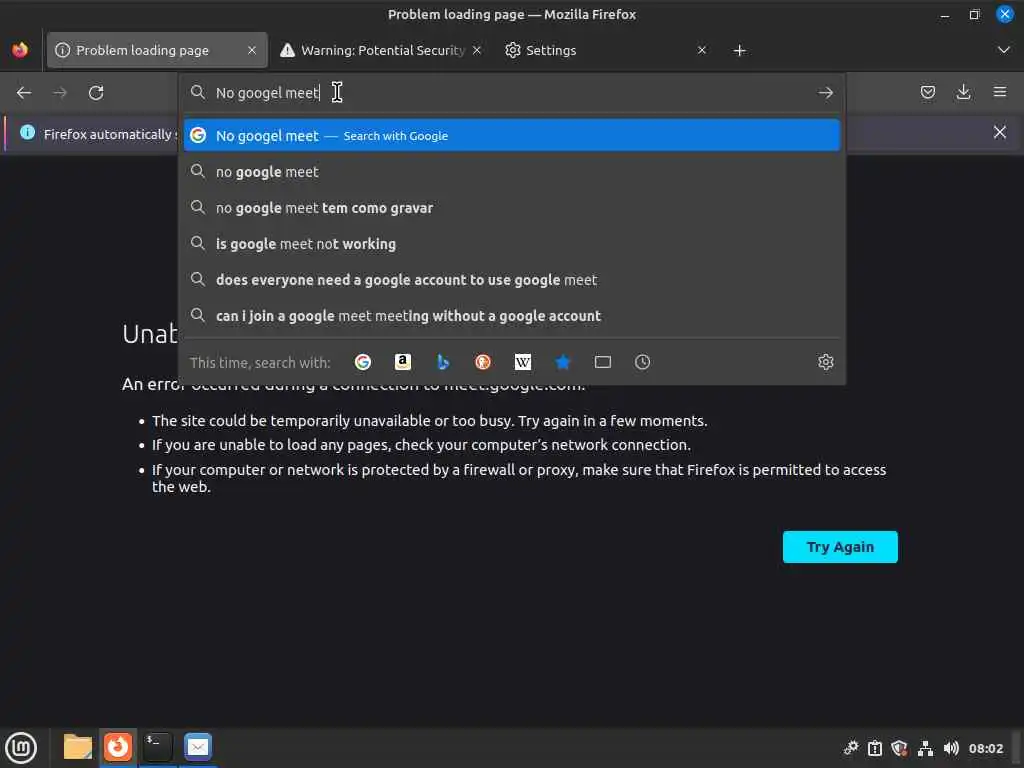1024x768 pixels.
Task: Search in Bookmarks via the star icon
Action: (563, 362)
